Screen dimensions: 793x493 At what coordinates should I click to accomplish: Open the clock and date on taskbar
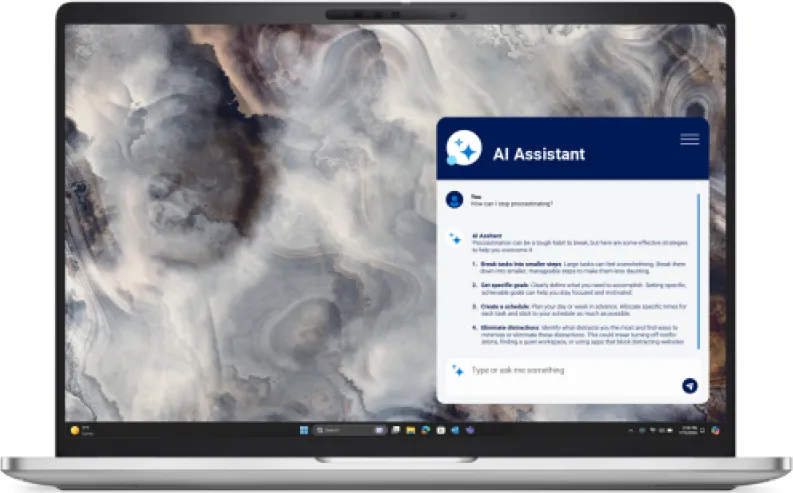[x=688, y=430]
